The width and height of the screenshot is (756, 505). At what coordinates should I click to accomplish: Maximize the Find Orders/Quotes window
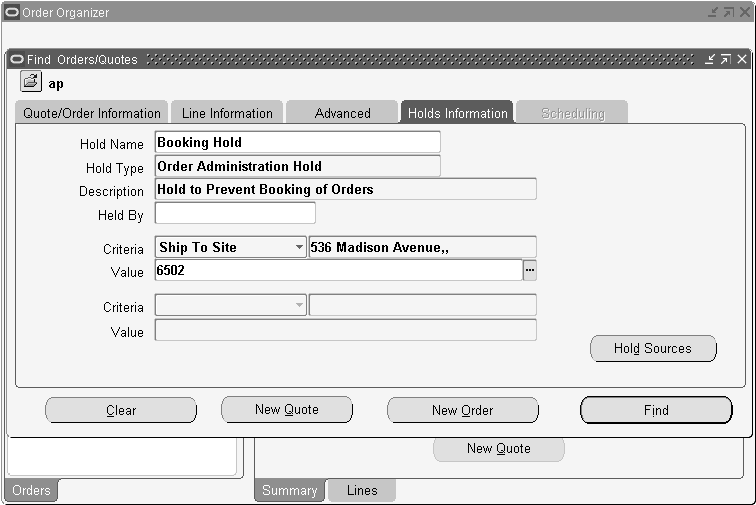pos(726,59)
